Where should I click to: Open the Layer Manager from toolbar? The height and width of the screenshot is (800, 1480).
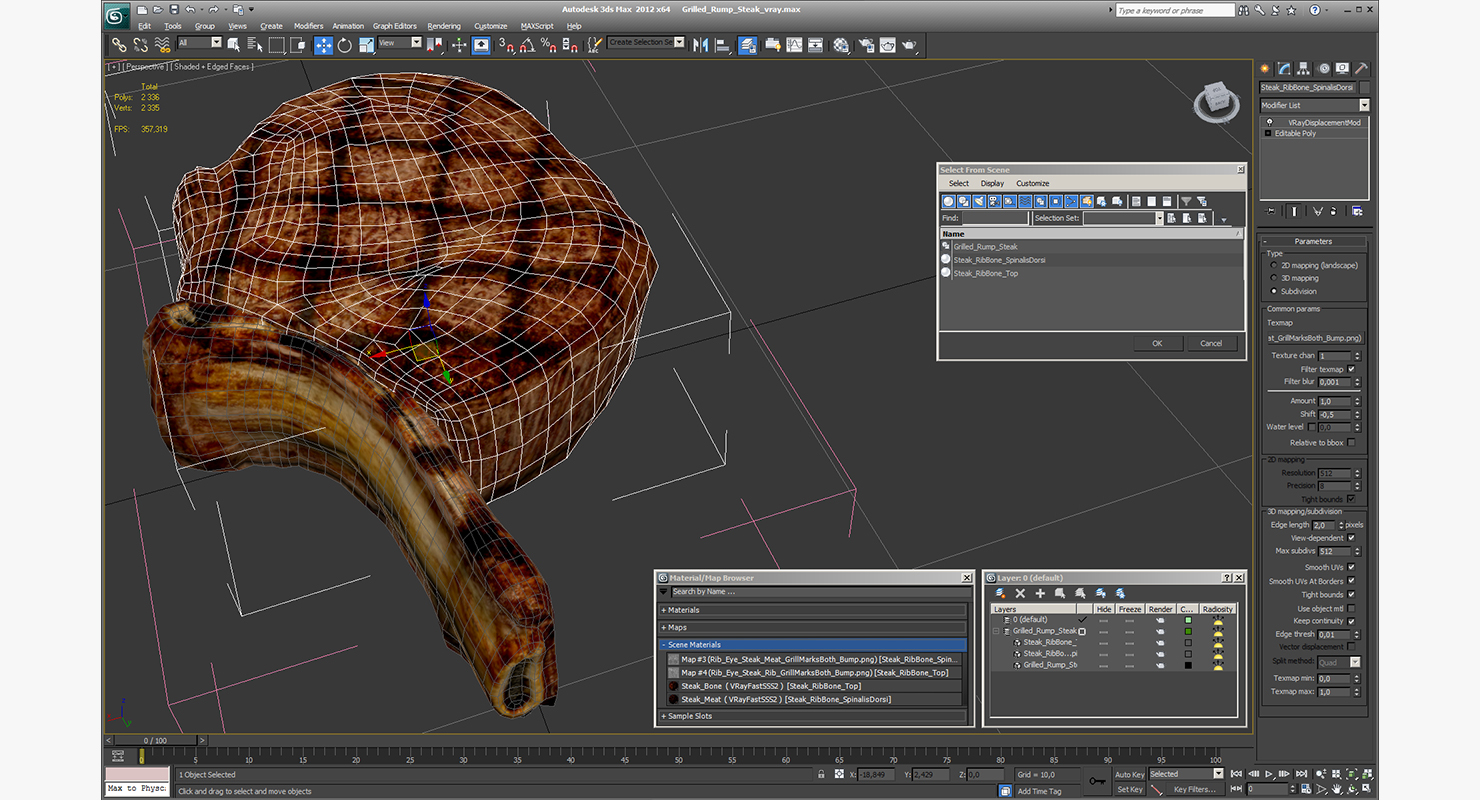coord(747,45)
